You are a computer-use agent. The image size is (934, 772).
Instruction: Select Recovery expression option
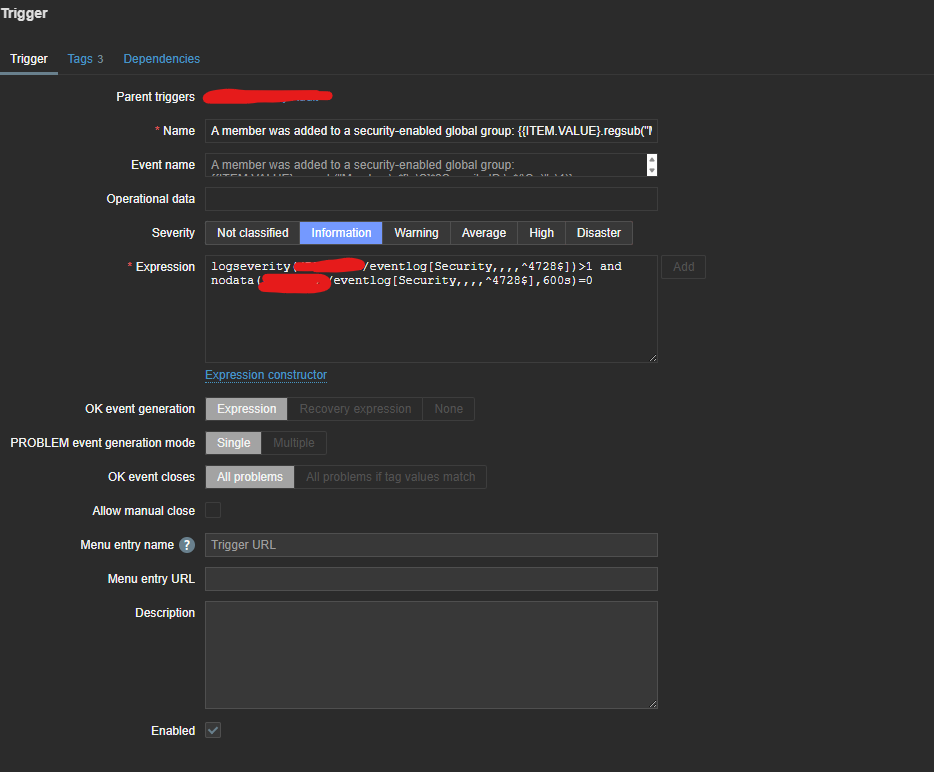(355, 409)
